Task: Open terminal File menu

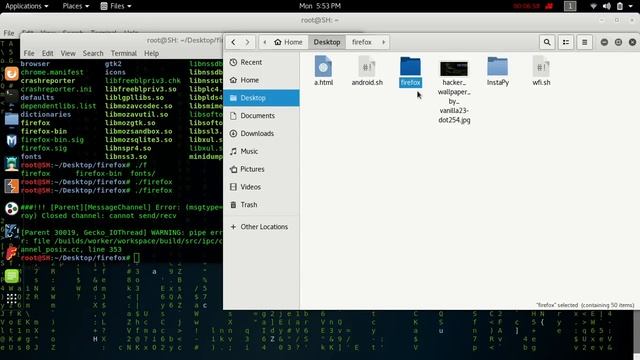Action: click(29, 53)
